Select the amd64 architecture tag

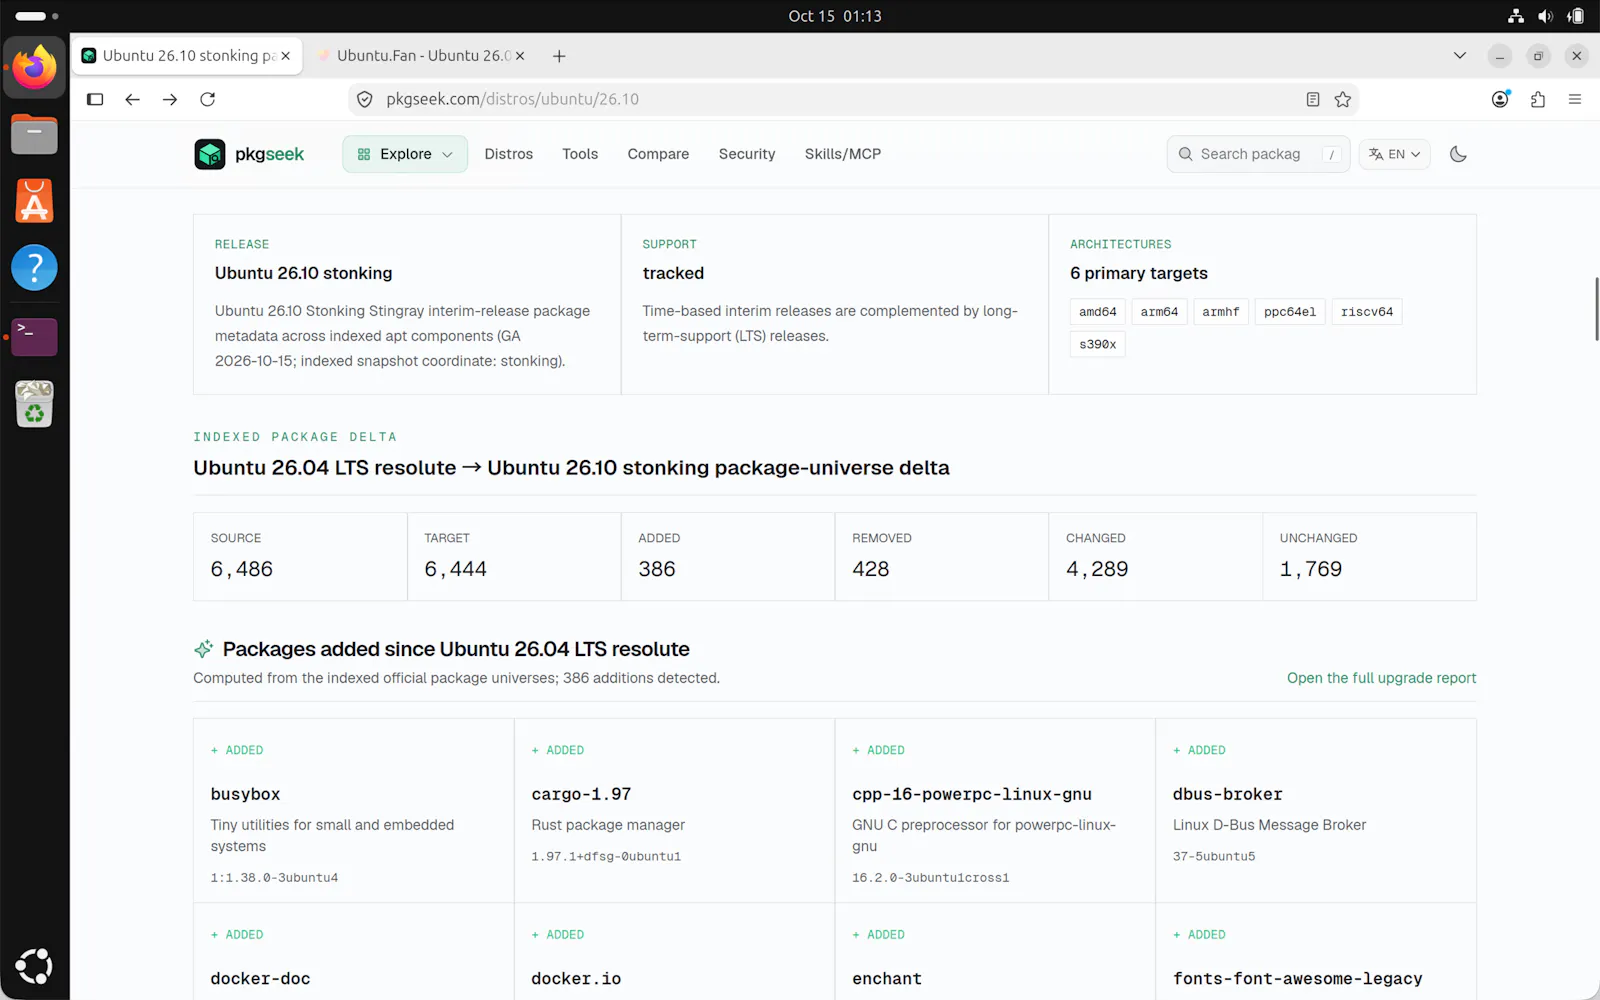coord(1098,312)
